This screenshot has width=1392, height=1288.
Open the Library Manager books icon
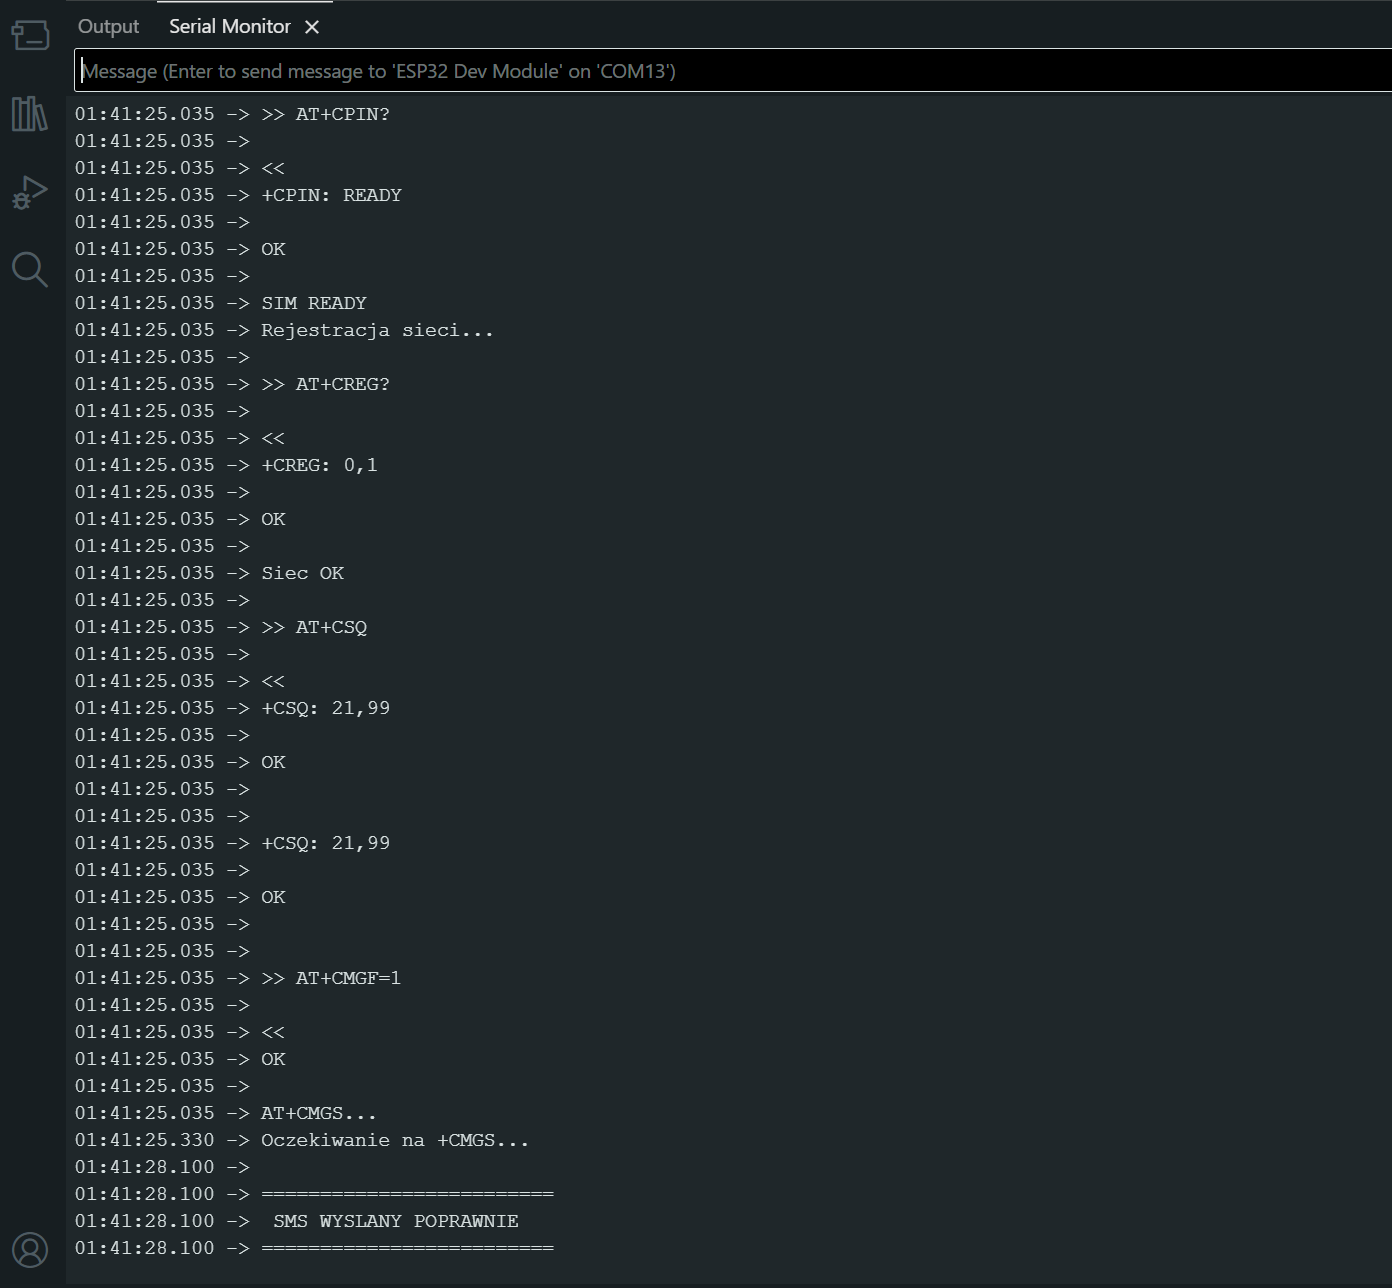coord(29,113)
